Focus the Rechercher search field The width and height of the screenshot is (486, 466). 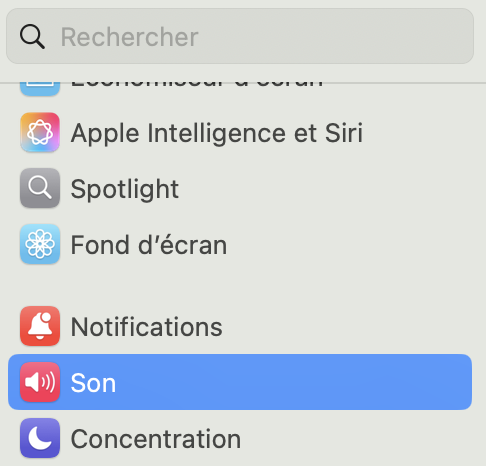[x=240, y=36]
